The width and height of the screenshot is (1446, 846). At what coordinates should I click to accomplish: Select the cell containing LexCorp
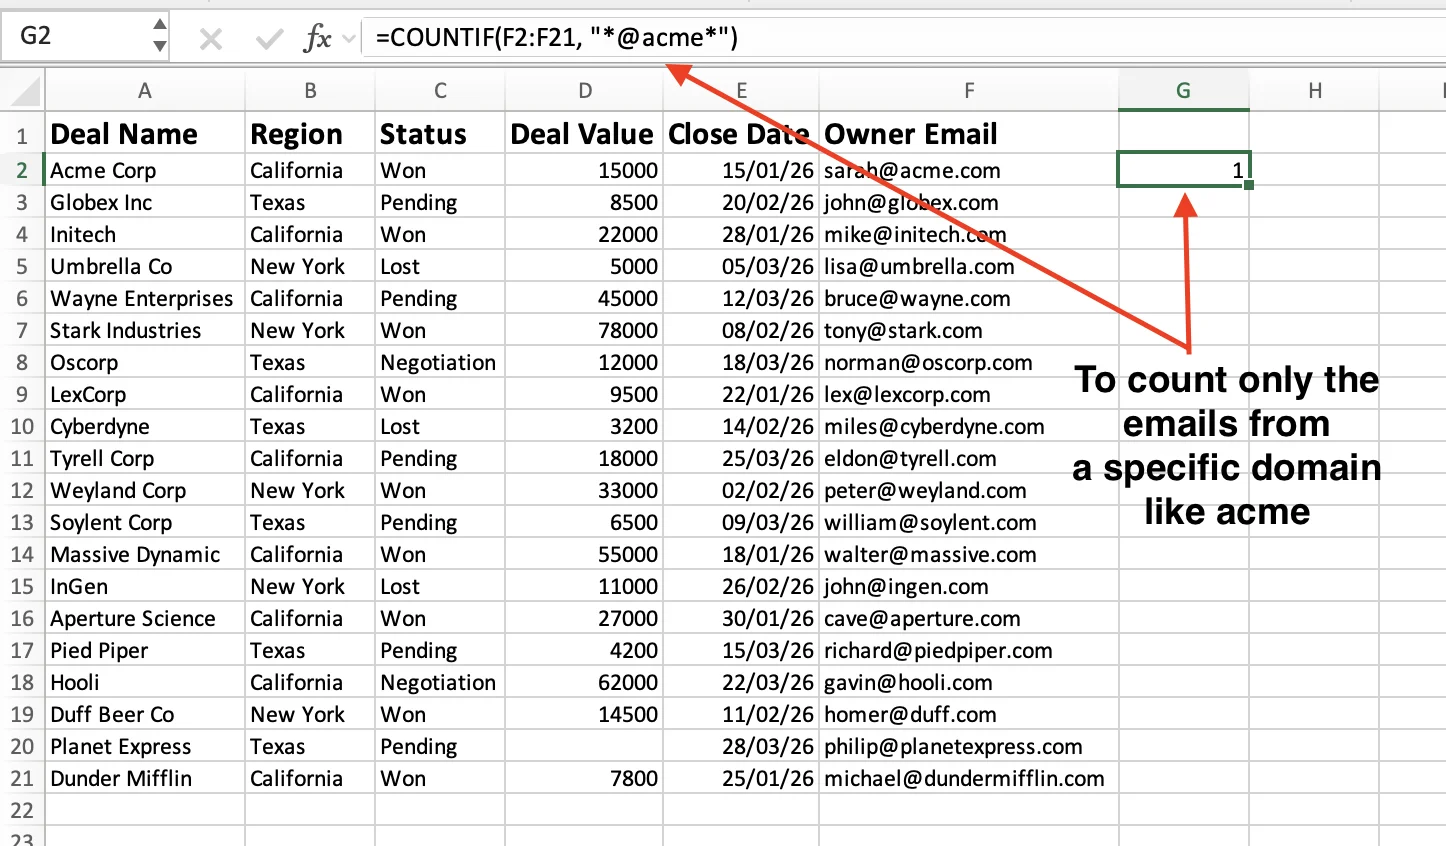pyautogui.click(x=145, y=395)
